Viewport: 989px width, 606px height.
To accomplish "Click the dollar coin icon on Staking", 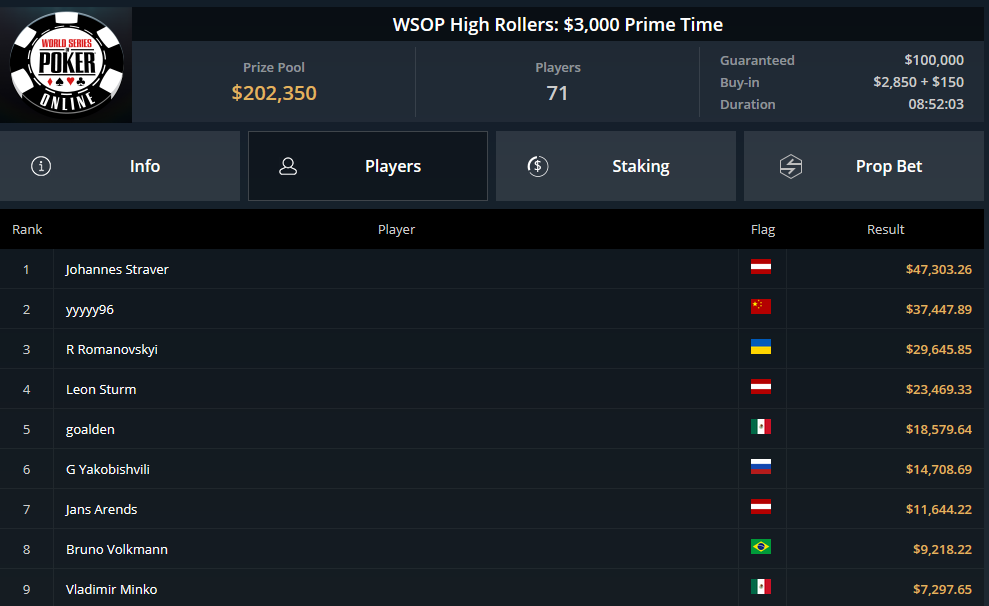I will click(x=537, y=166).
